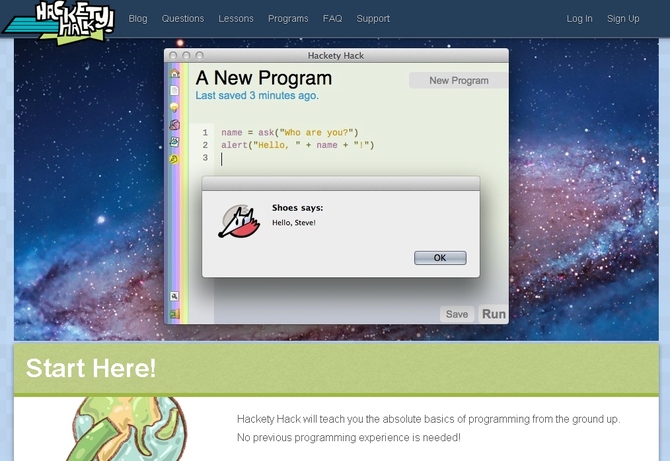
Task: Click the blank page editor icon in sidebar
Action: 174,91
